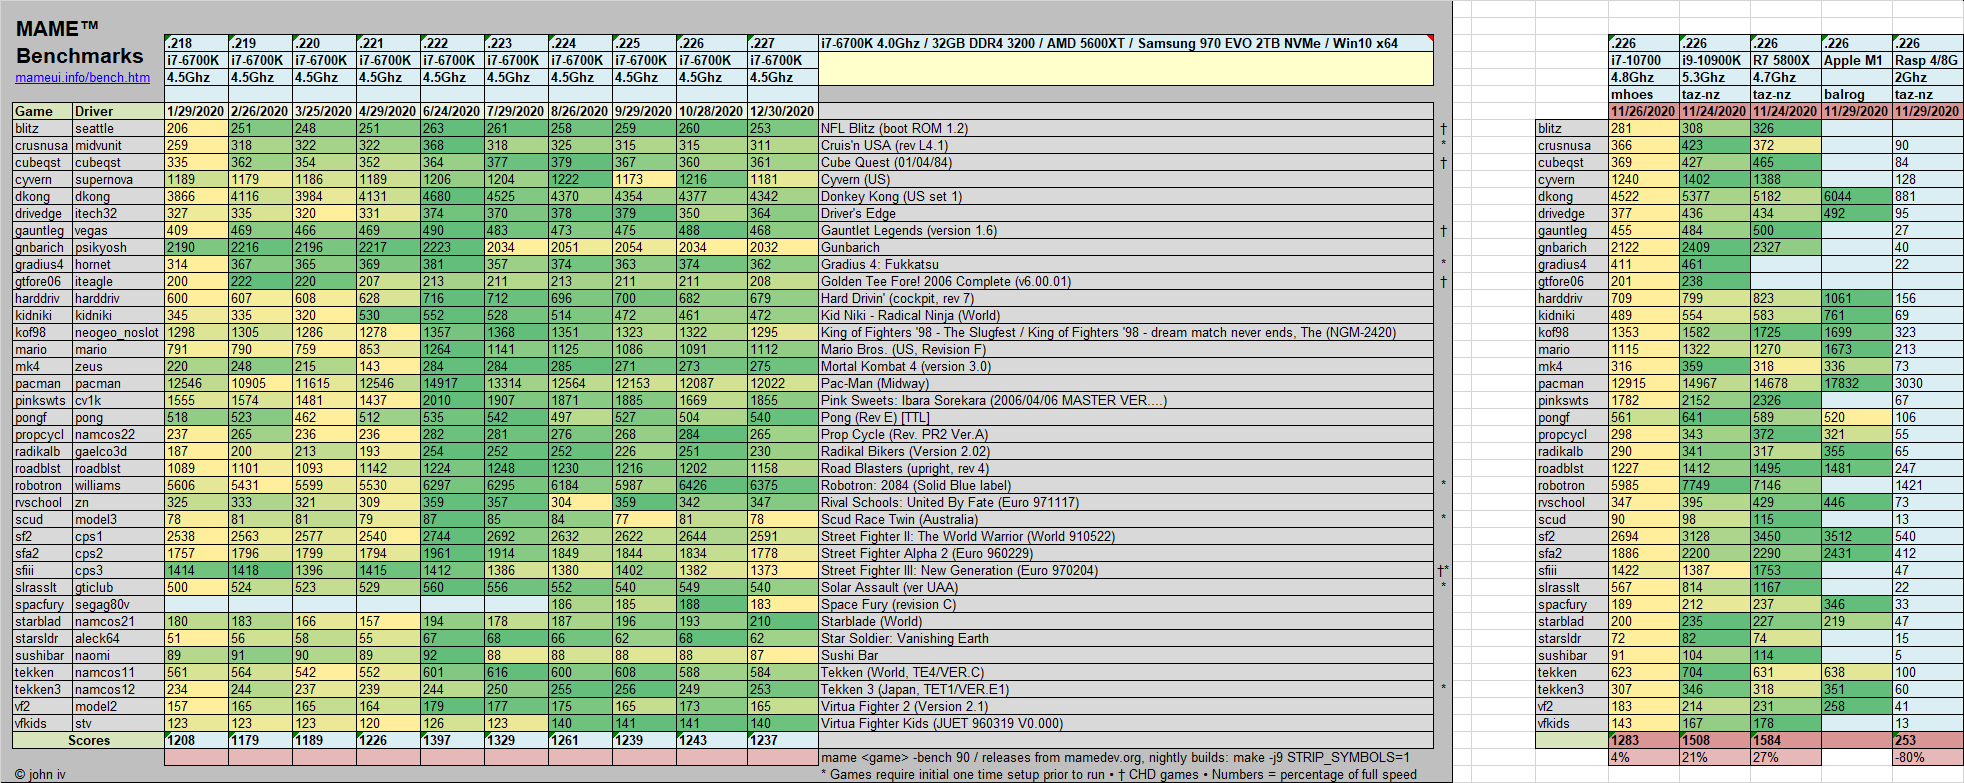
Task: Click the 253 score under Rasp column
Action: 1927,740
